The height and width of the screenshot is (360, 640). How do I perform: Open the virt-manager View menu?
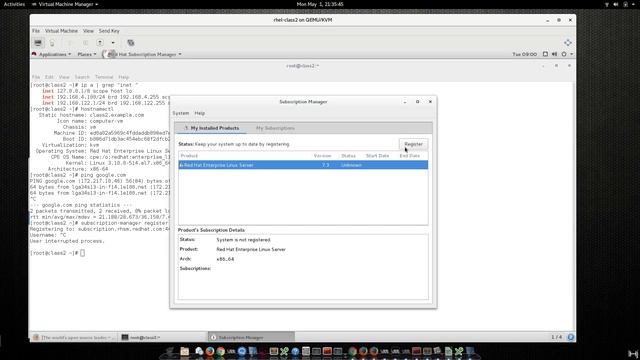[x=88, y=31]
